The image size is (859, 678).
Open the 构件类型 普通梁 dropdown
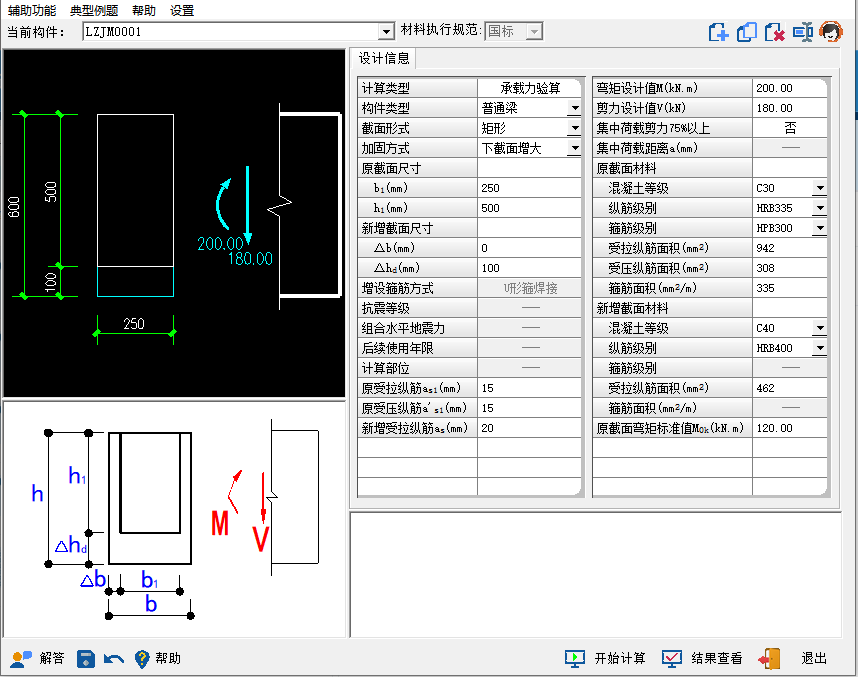(x=574, y=108)
